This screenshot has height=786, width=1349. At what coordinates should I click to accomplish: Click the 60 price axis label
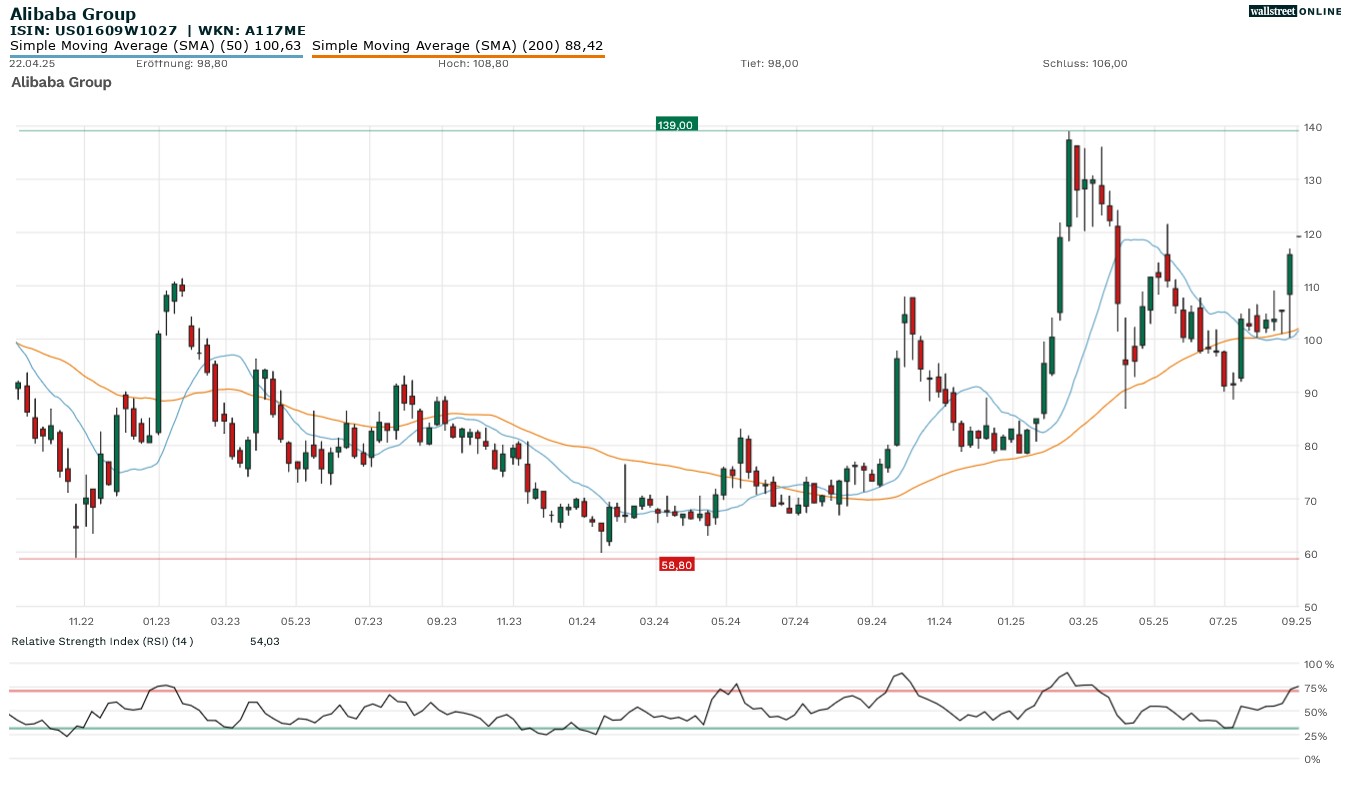click(x=1310, y=554)
